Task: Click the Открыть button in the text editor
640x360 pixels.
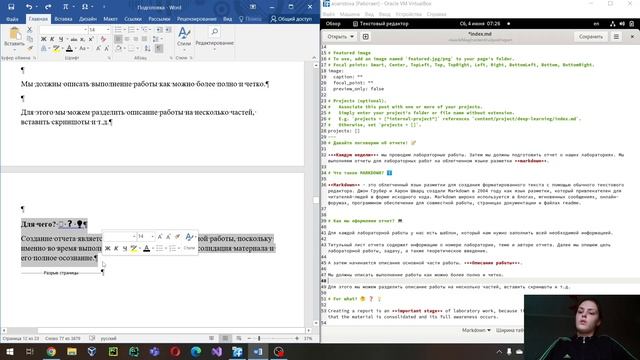Action: 340,37
